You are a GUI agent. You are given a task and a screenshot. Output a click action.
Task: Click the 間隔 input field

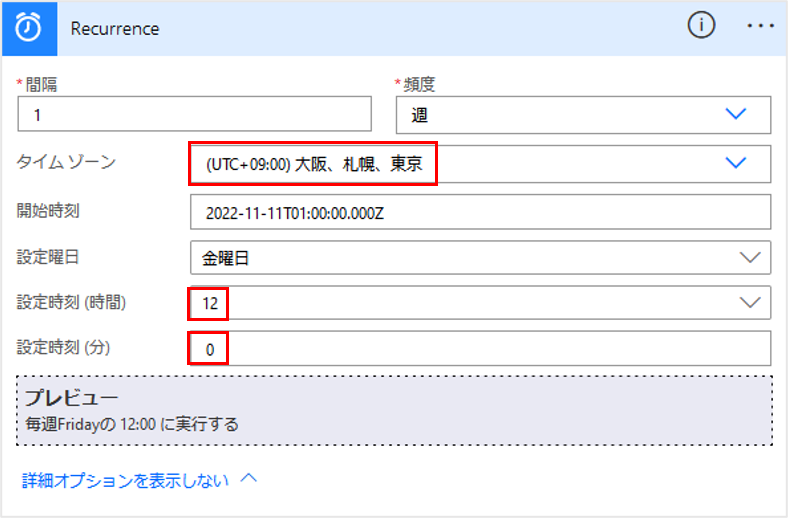tap(195, 115)
